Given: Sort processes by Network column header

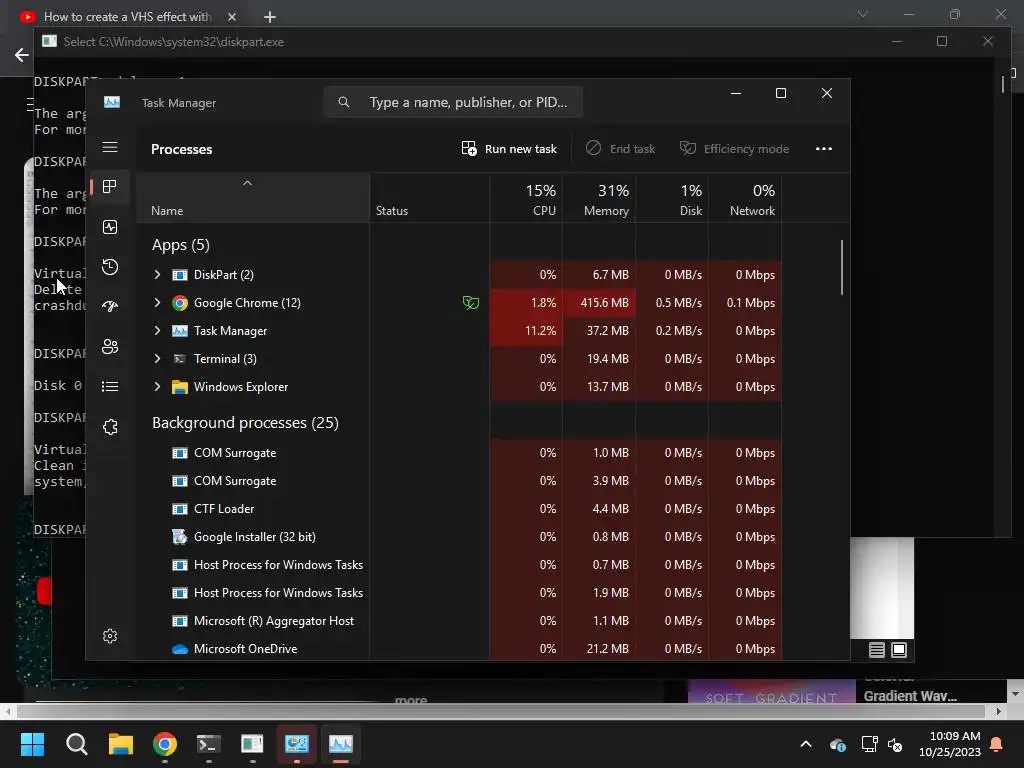Looking at the screenshot, I should click(x=746, y=199).
